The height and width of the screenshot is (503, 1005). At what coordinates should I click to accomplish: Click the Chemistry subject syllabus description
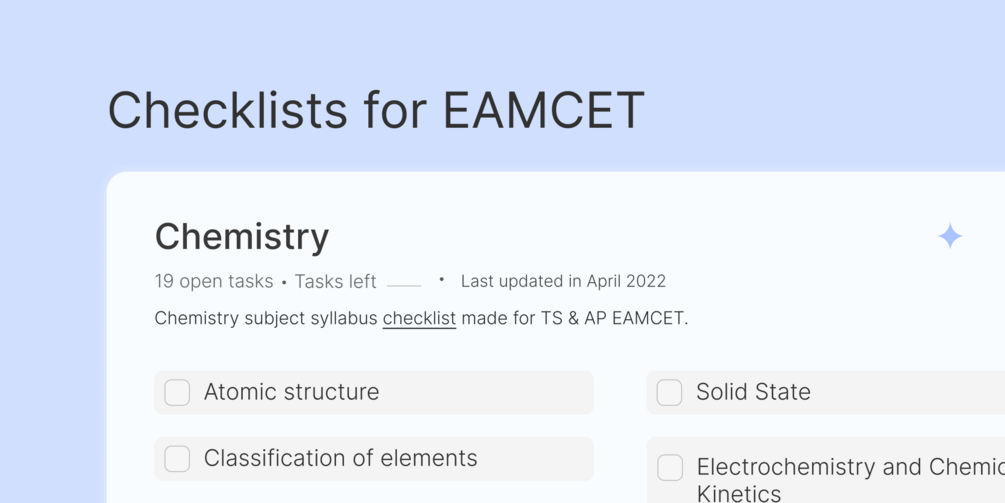pos(266,319)
